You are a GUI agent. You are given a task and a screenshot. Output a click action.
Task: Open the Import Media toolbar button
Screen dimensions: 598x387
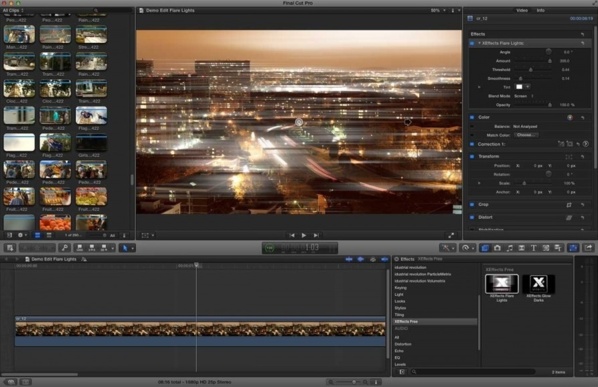[10, 248]
